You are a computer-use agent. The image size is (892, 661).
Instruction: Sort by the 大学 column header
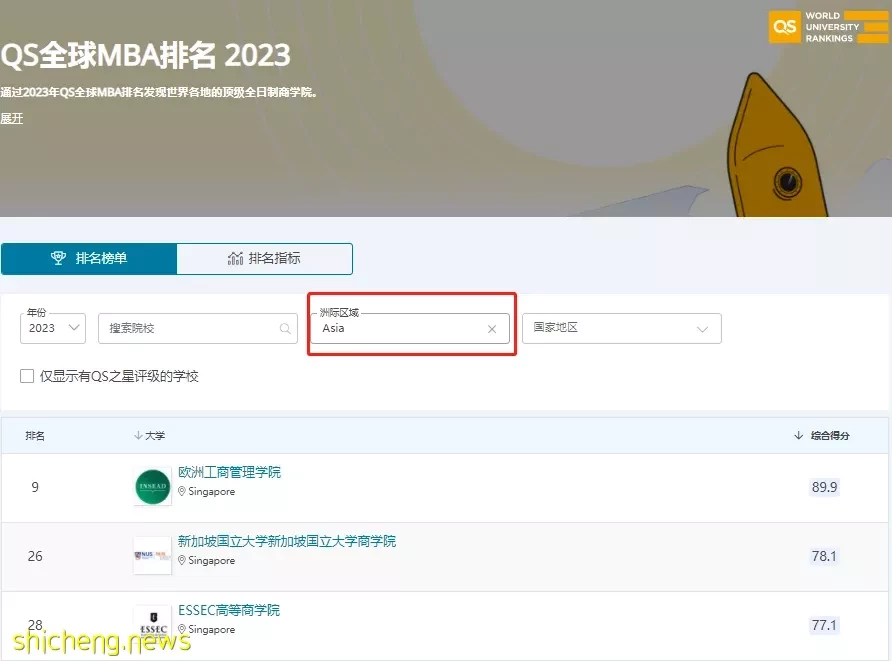[x=150, y=436]
